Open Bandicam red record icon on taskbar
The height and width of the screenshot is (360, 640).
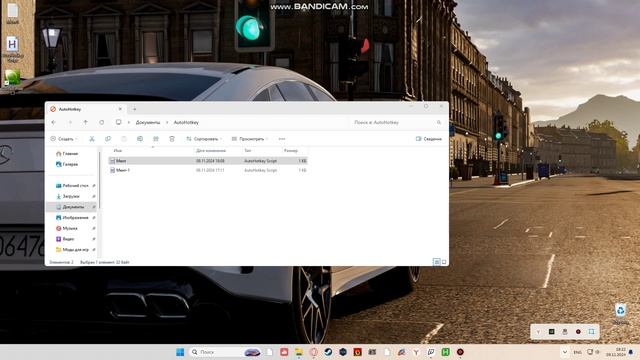(460, 352)
